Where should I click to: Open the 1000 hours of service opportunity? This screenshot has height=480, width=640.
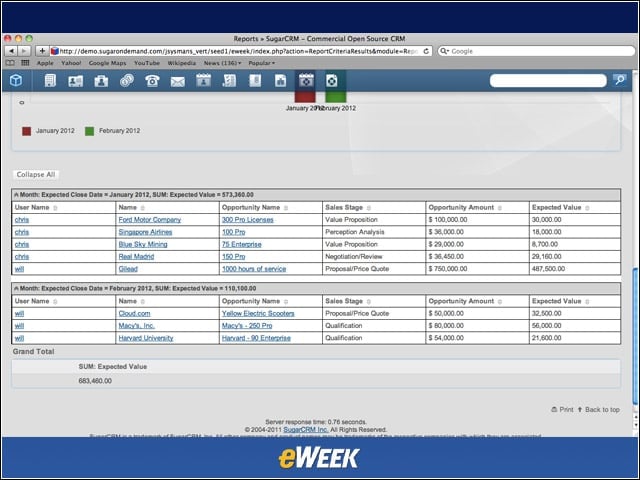pyautogui.click(x=254, y=269)
